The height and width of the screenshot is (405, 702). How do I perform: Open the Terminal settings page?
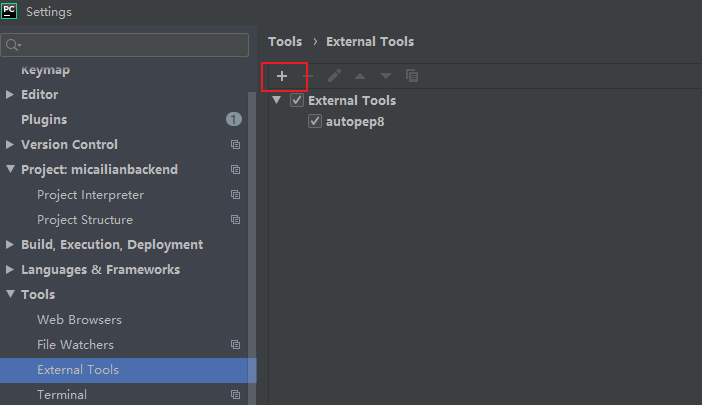pos(62,395)
